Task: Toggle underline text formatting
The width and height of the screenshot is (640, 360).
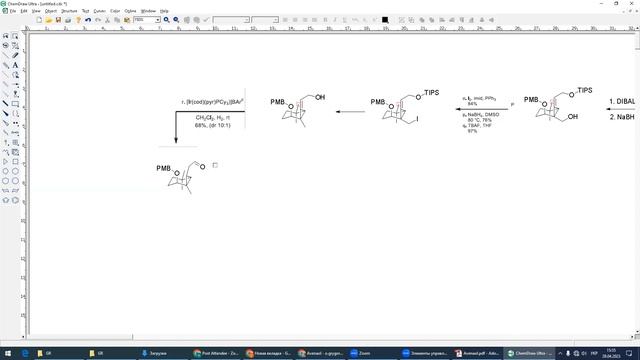Action: click(x=344, y=20)
